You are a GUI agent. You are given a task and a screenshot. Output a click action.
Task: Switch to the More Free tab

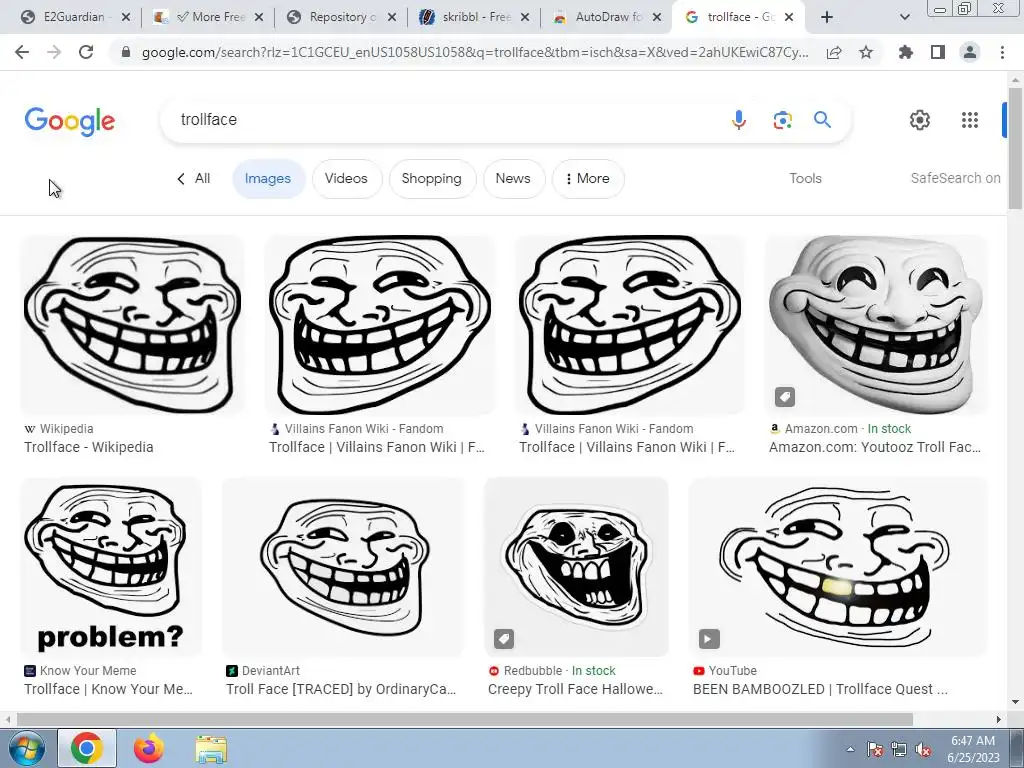[210, 17]
